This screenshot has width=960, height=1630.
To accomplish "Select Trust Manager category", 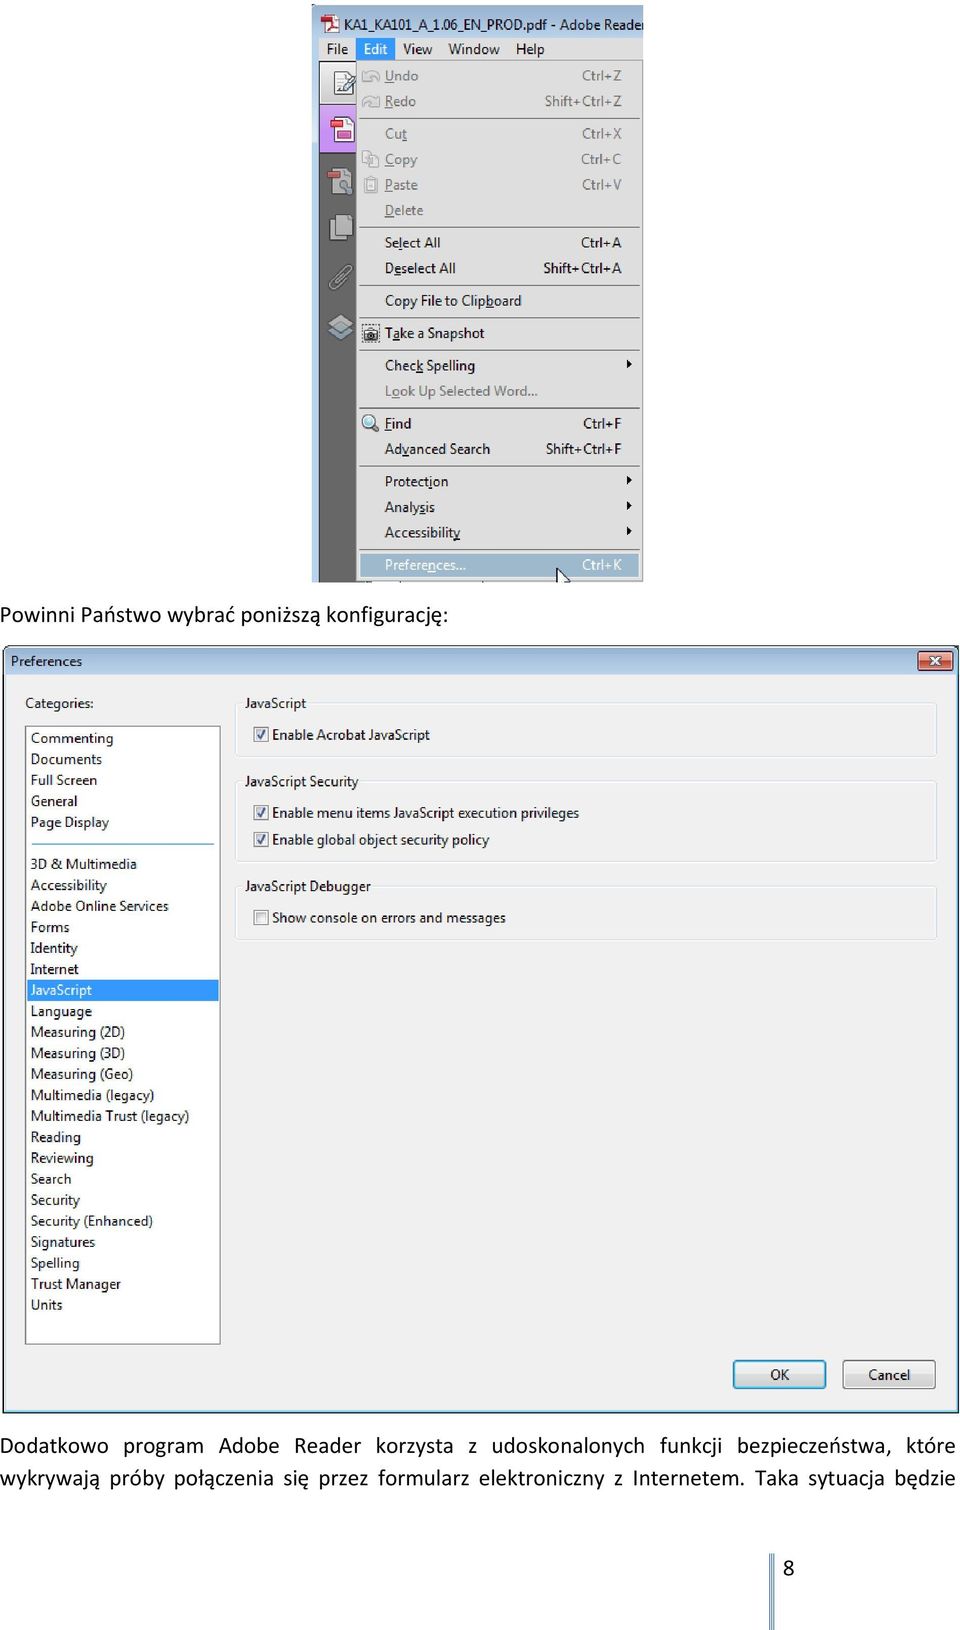I will (76, 1284).
